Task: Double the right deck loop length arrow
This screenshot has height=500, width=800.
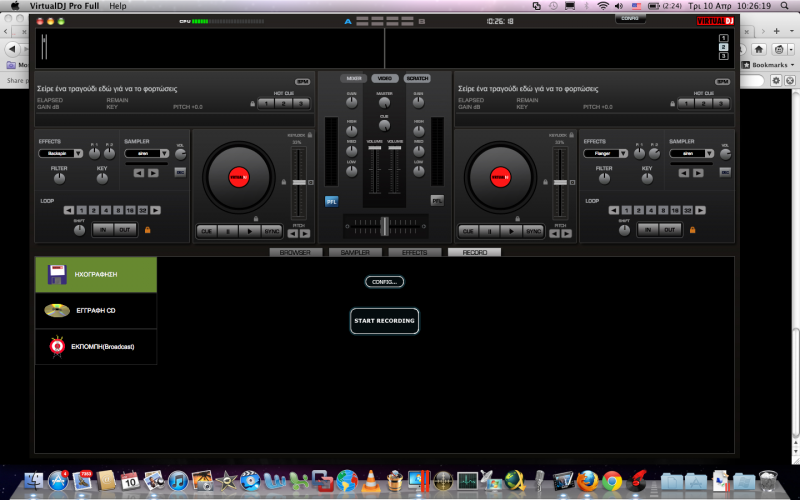Action: point(701,210)
